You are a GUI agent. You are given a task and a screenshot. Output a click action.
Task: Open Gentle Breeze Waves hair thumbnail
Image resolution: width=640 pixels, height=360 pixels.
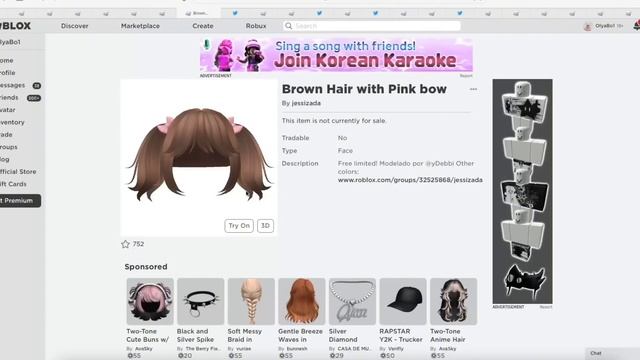point(302,301)
